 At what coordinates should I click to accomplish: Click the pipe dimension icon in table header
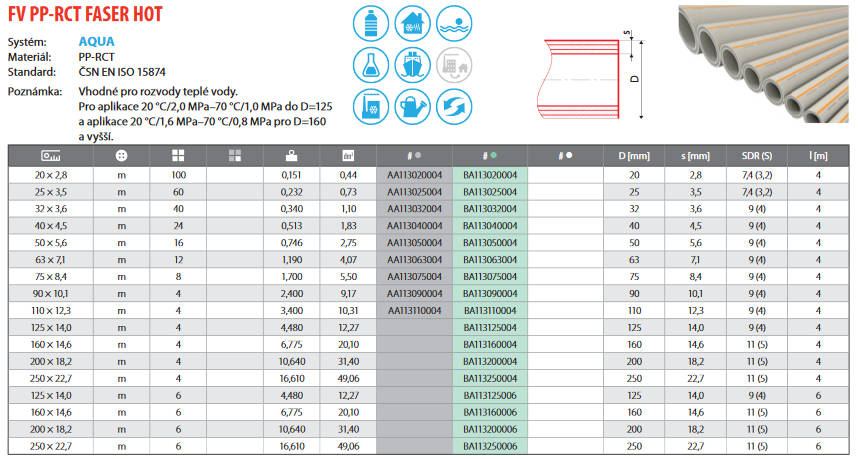(50, 156)
